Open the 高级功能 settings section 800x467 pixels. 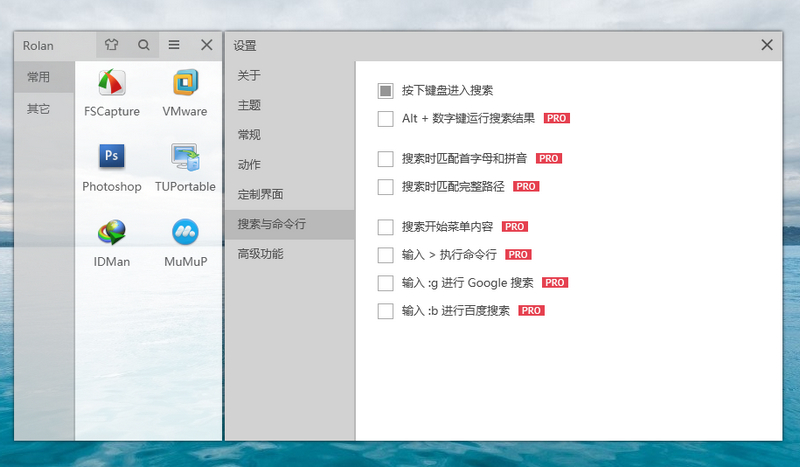pyautogui.click(x=260, y=254)
